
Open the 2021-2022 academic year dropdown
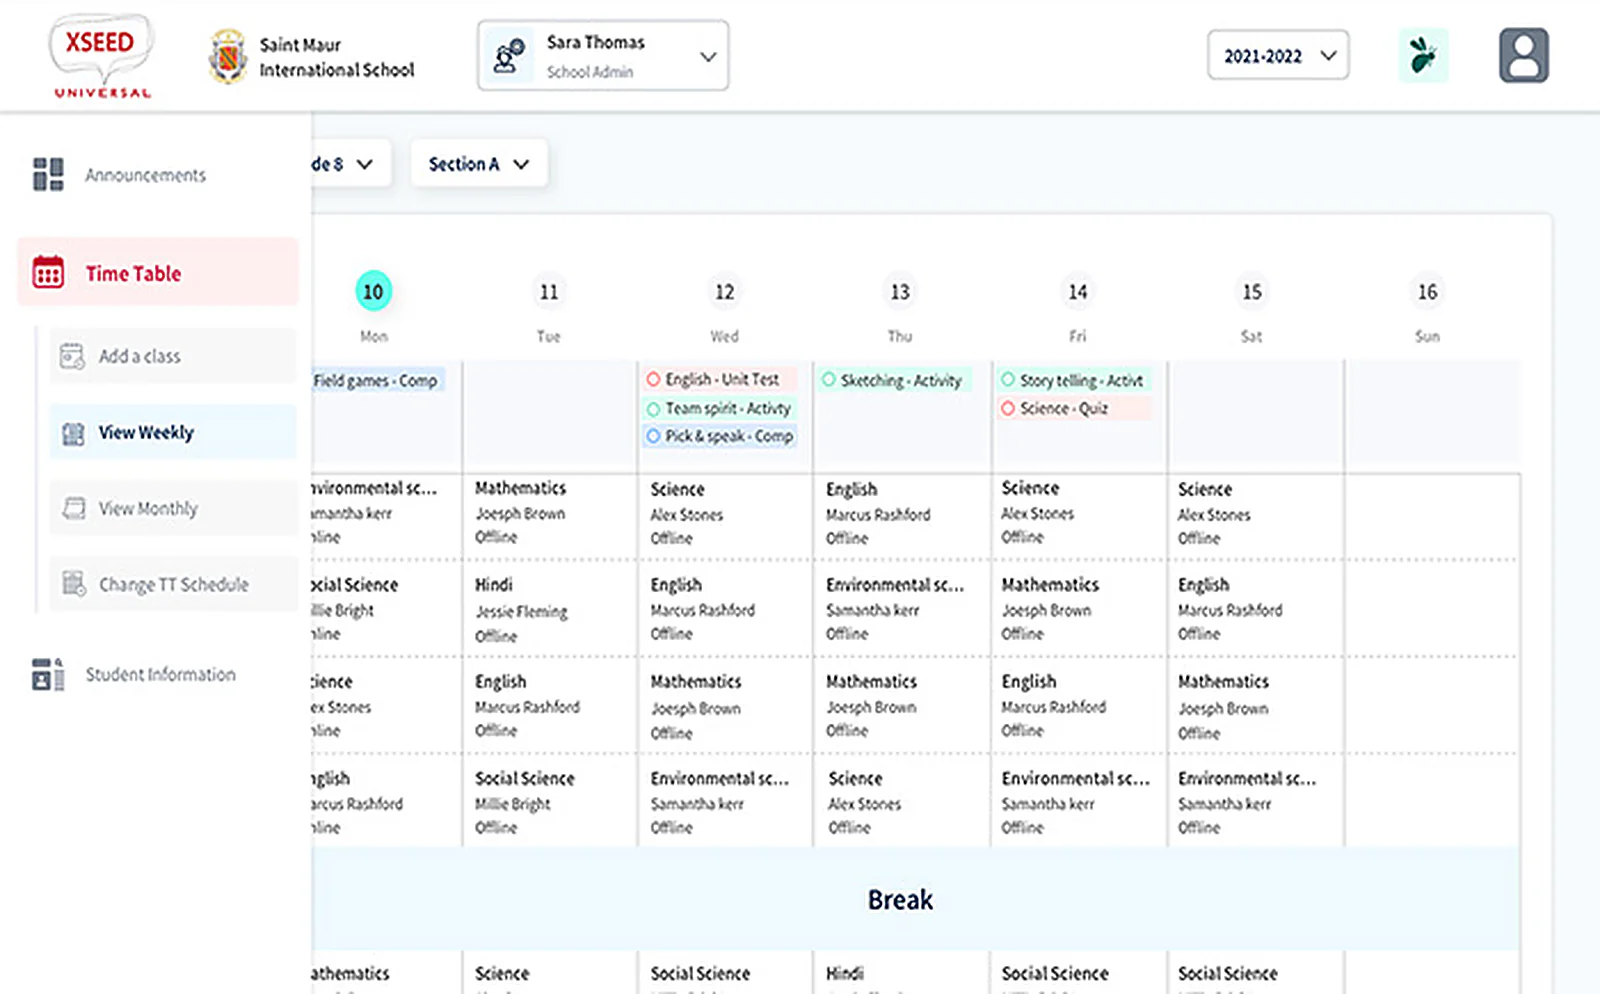coord(1278,55)
